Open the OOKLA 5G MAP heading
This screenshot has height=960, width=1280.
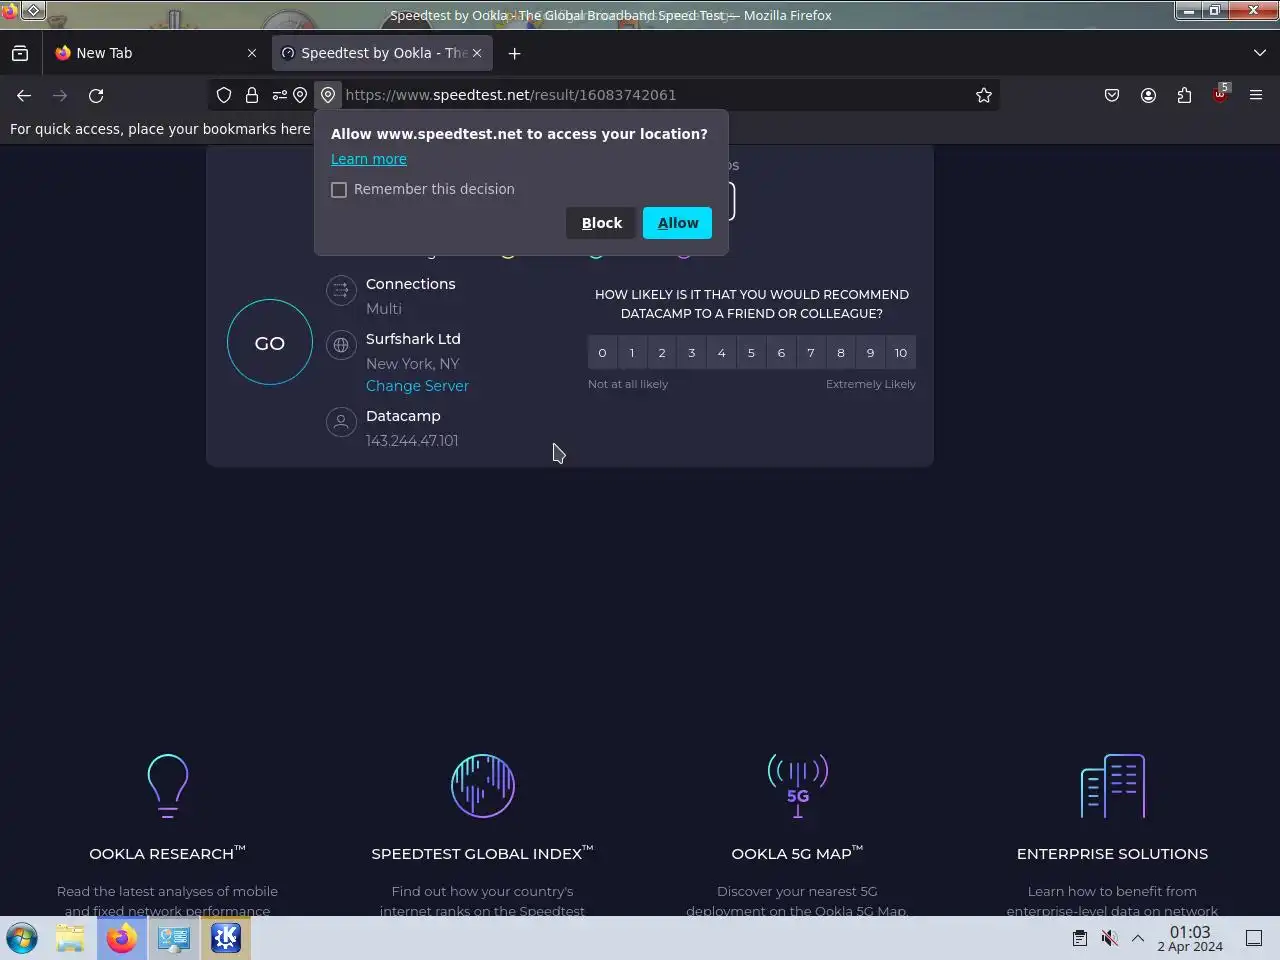click(797, 853)
